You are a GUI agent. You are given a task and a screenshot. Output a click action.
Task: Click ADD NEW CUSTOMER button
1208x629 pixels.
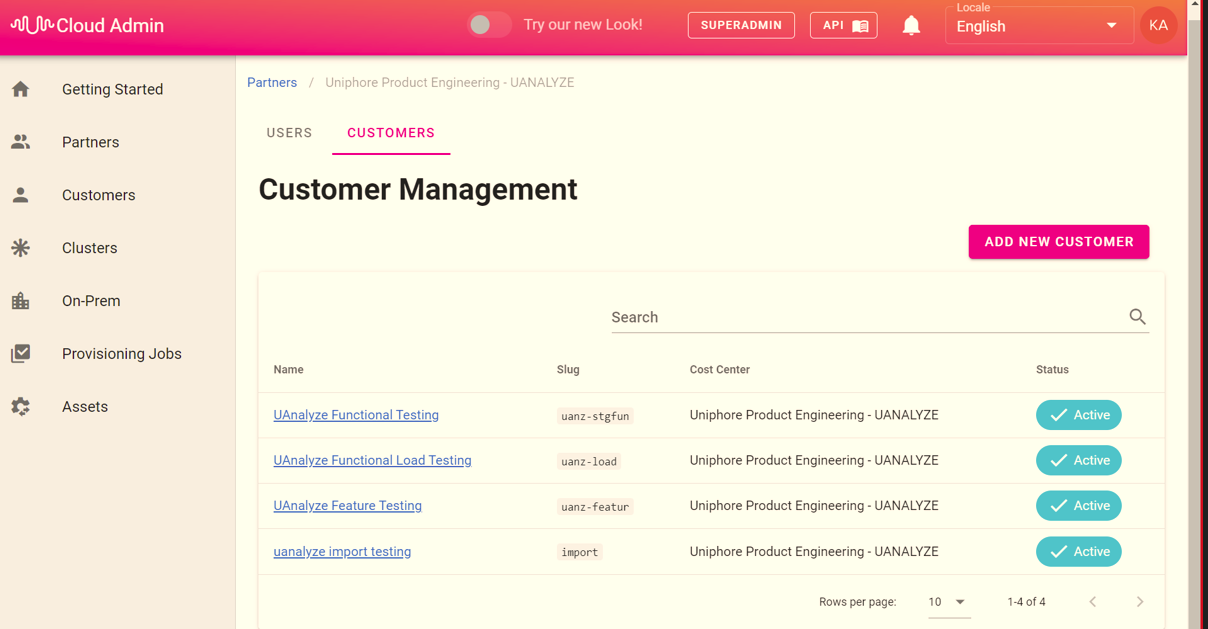point(1059,242)
